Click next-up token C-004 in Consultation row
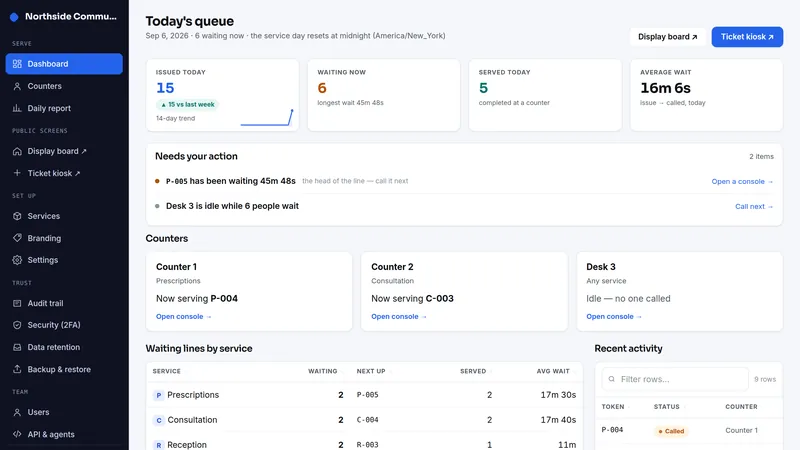The width and height of the screenshot is (800, 450). 367,420
